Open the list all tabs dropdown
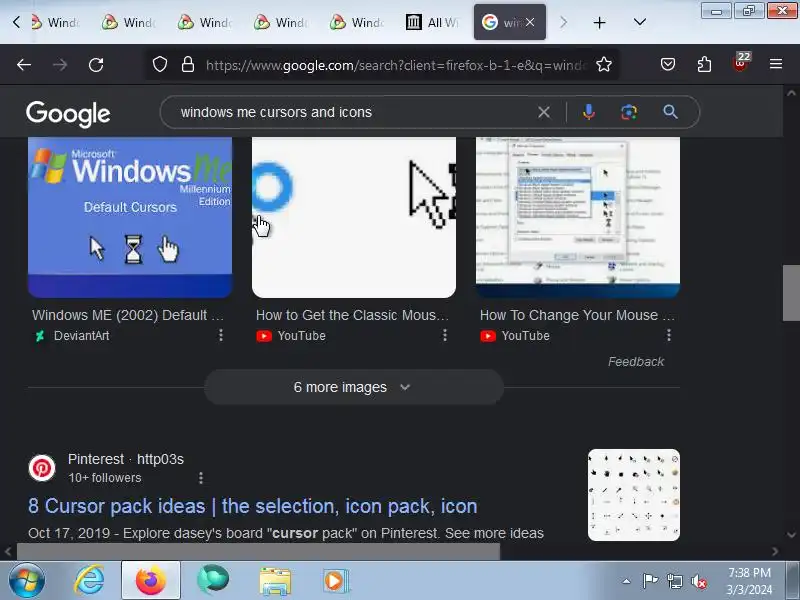 pos(639,22)
